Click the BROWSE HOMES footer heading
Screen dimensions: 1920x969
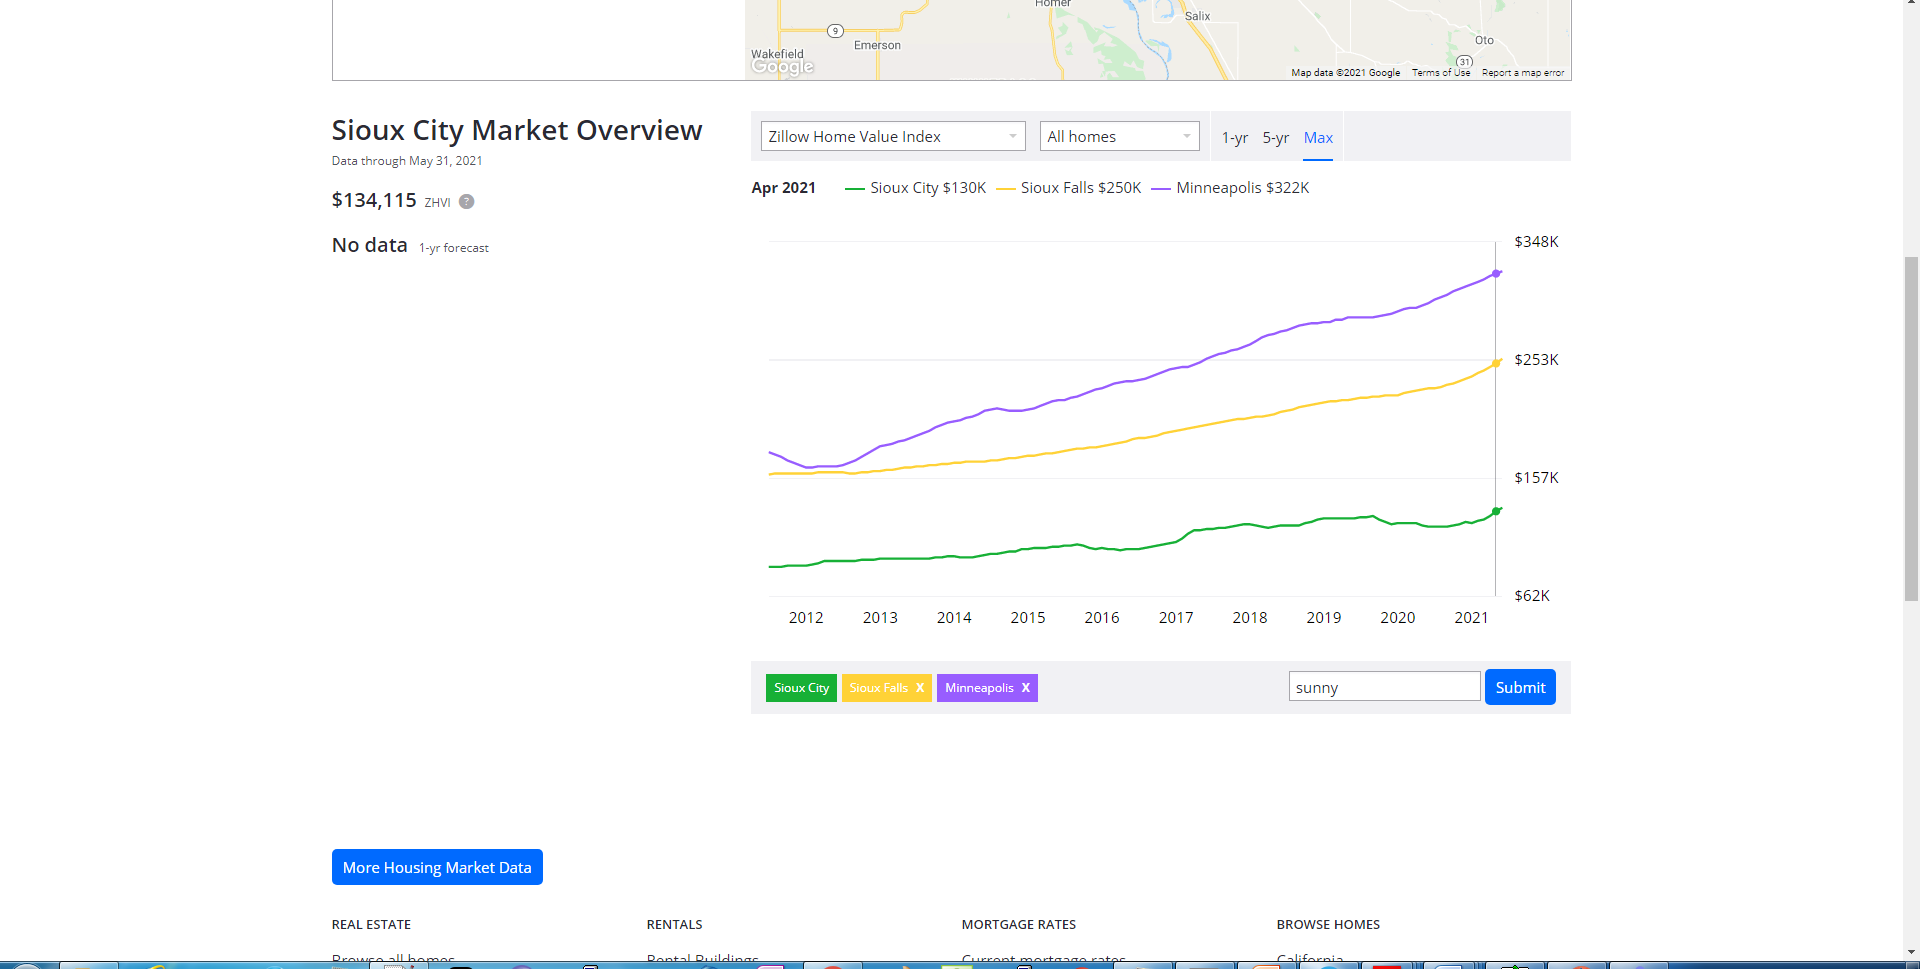pos(1328,925)
